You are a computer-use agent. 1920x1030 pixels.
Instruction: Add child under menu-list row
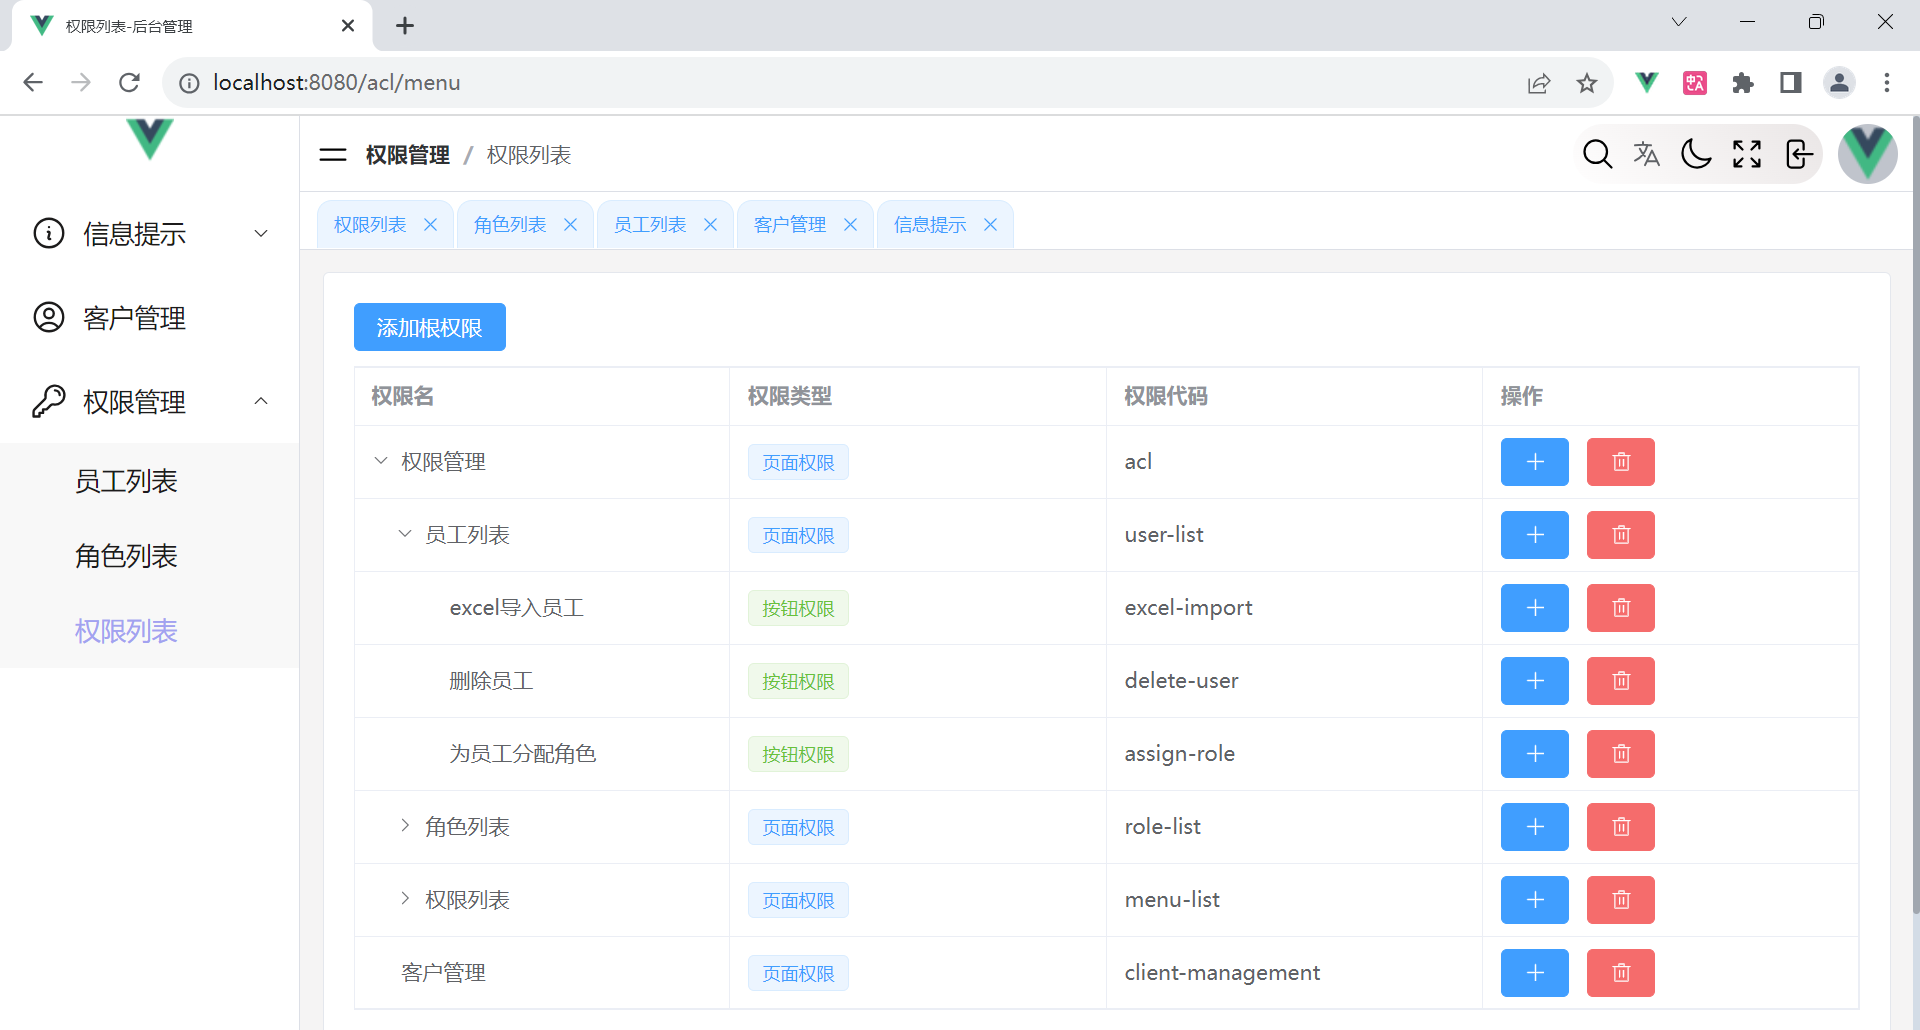[x=1535, y=900]
